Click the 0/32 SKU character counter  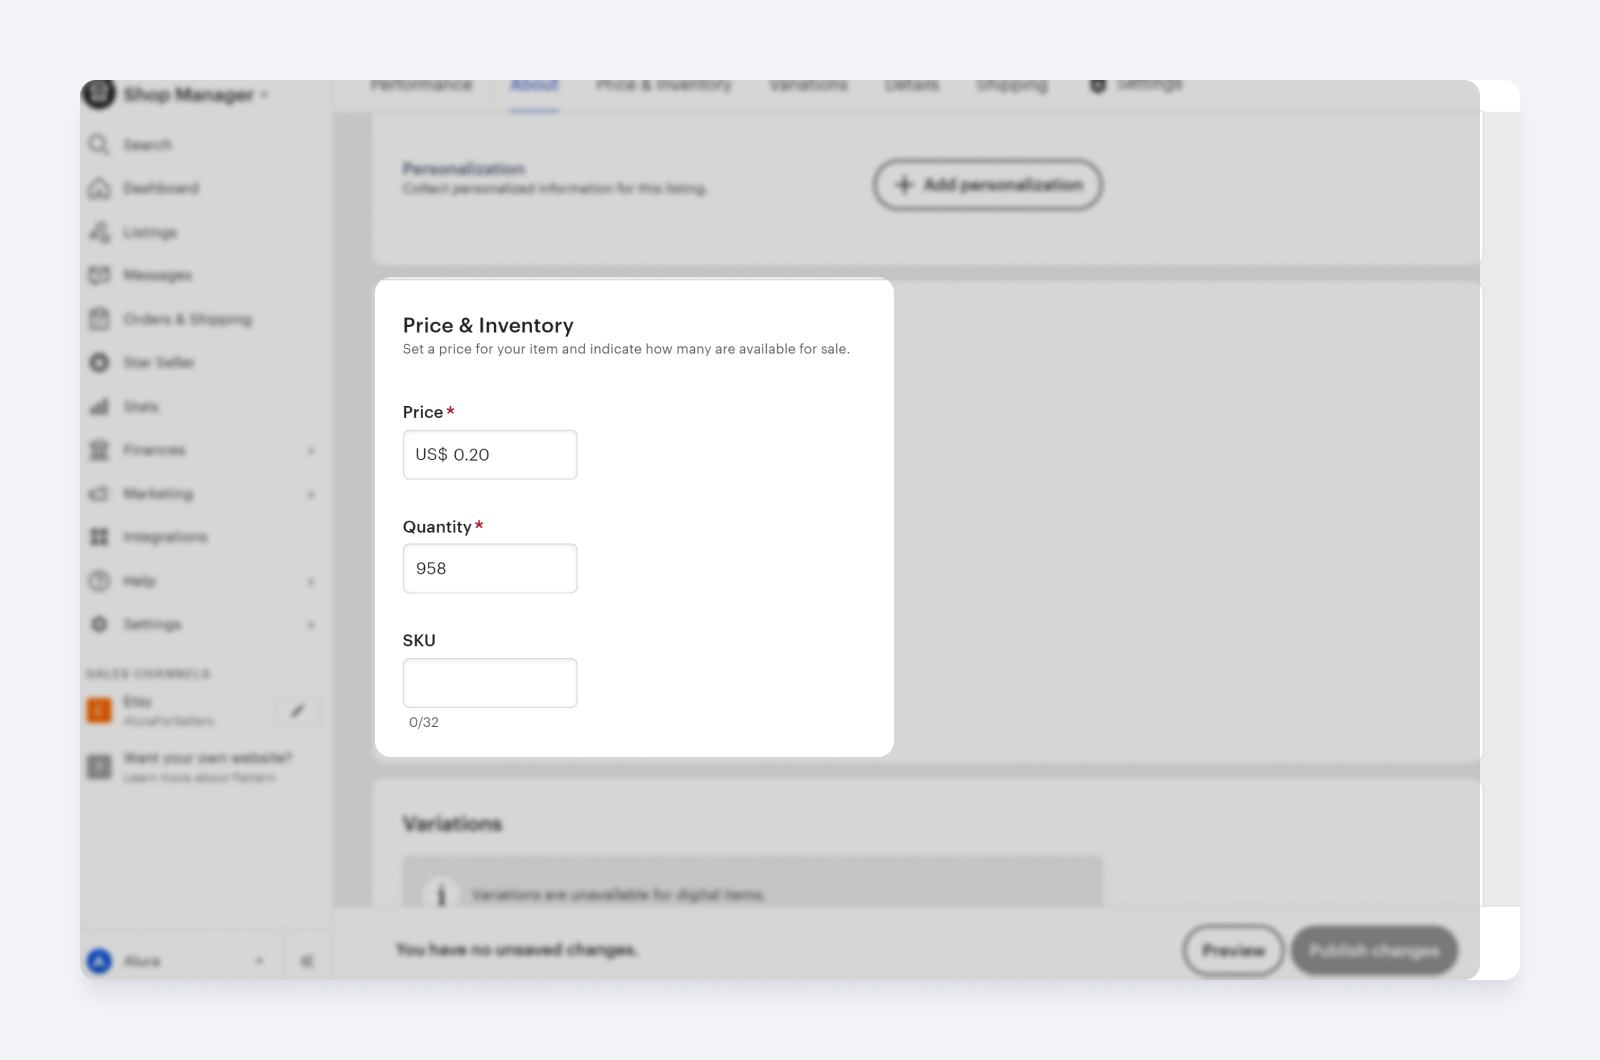424,722
